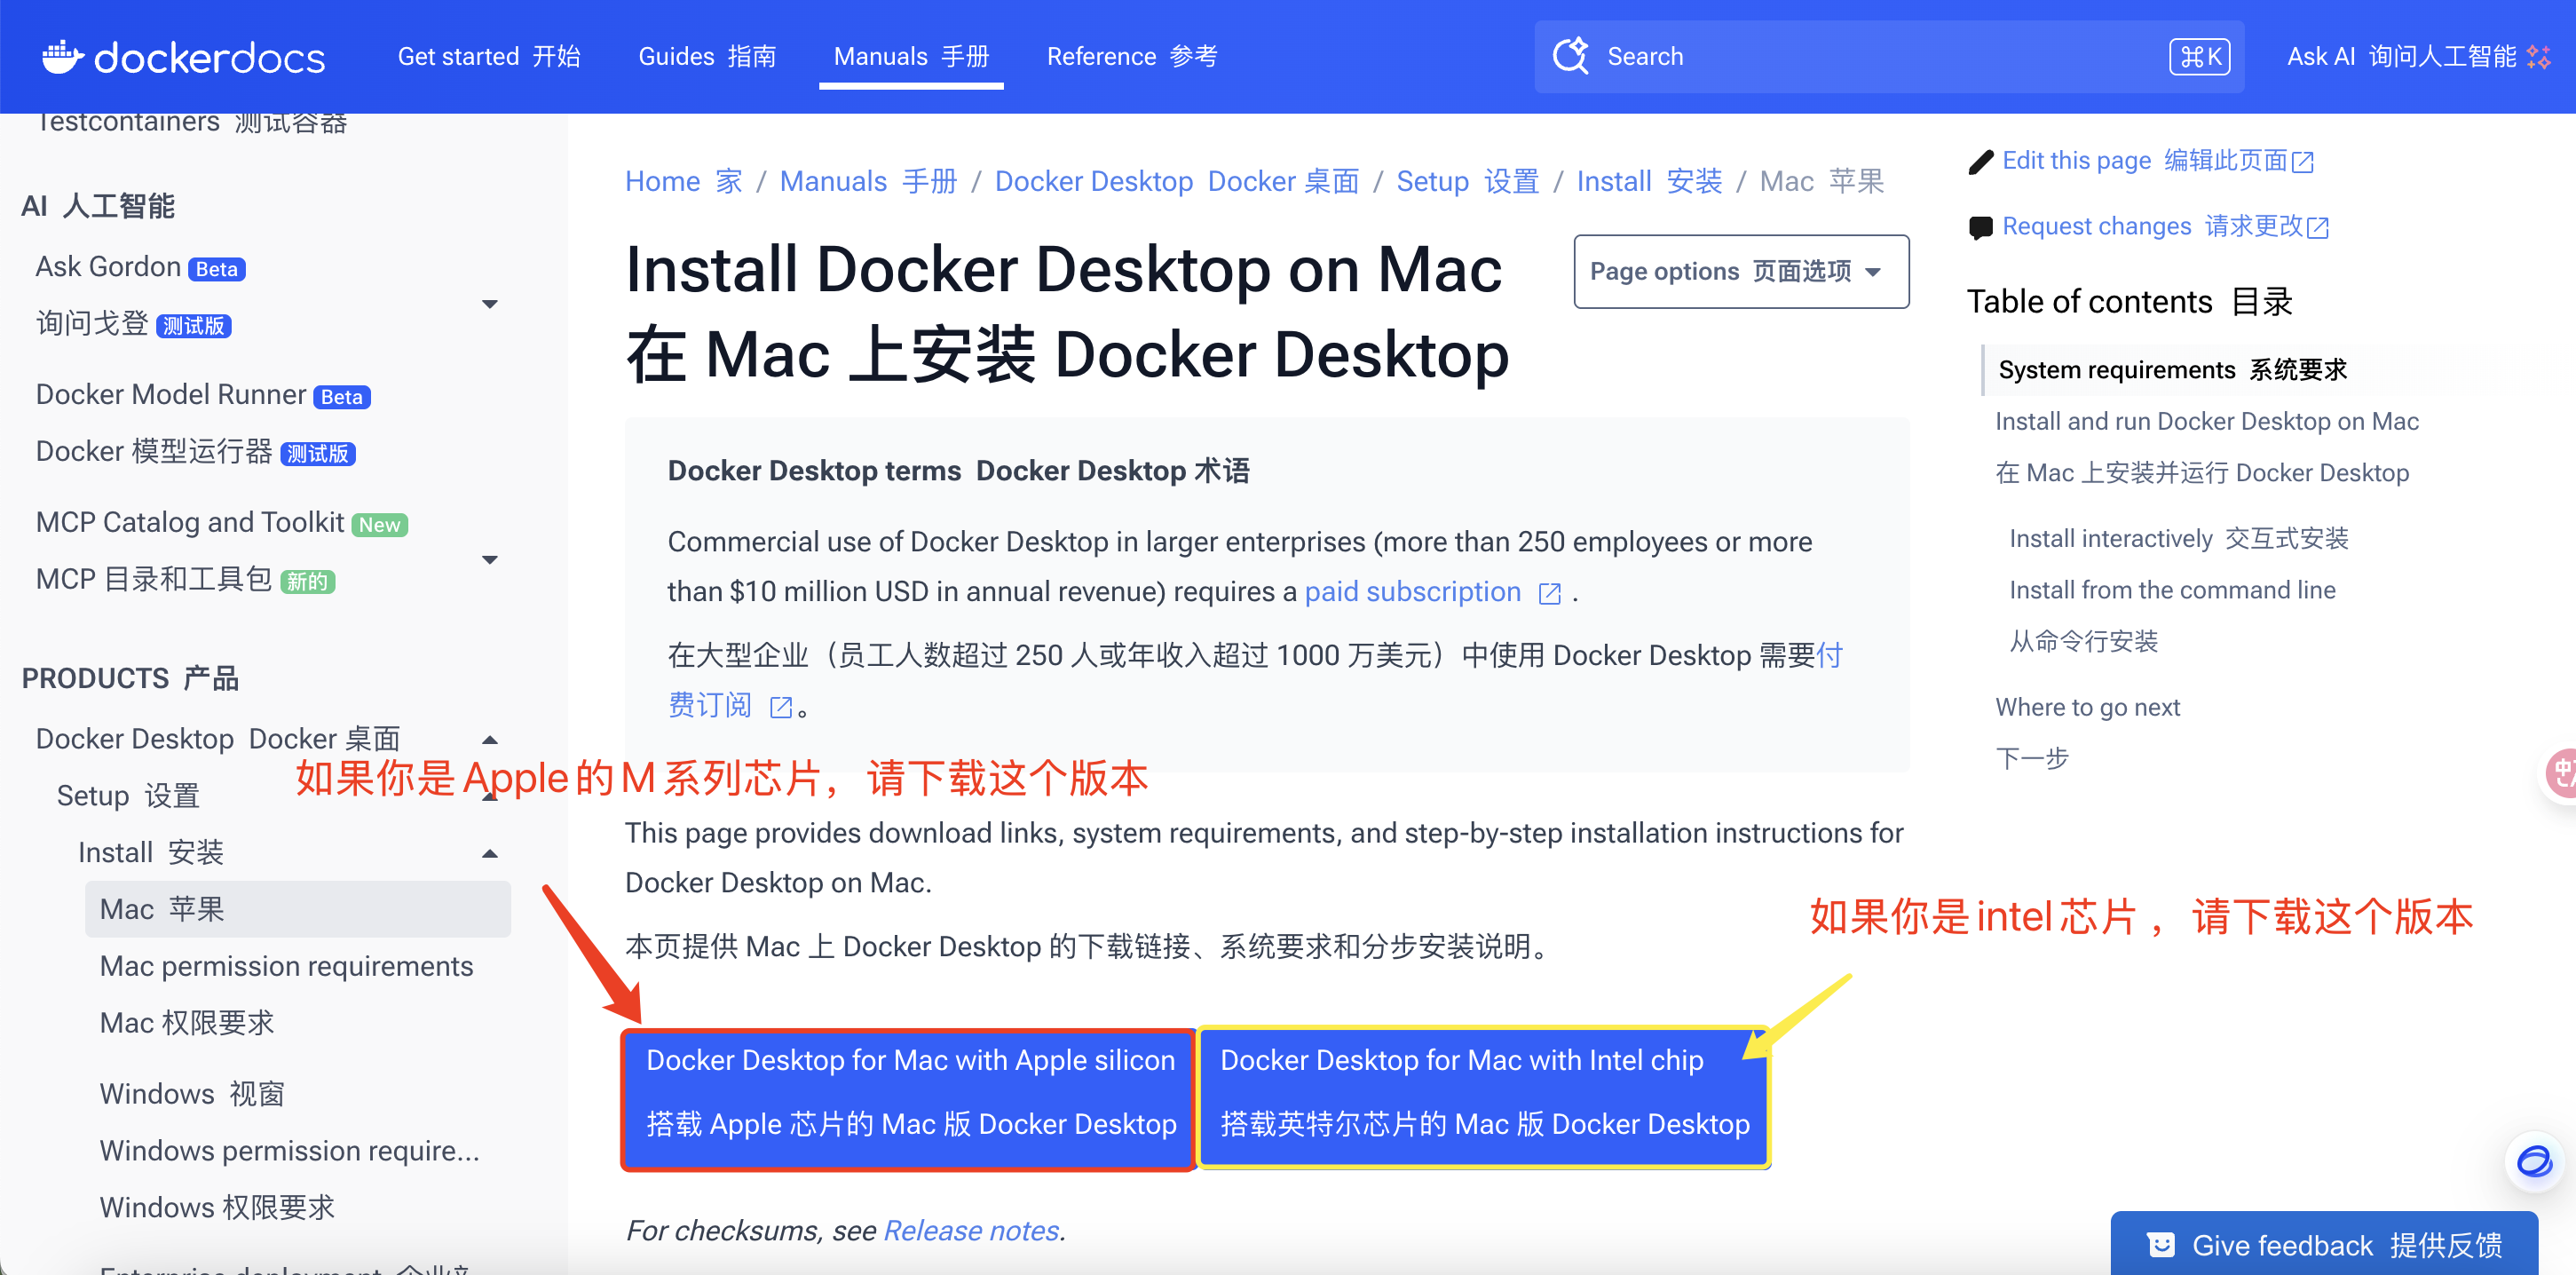The width and height of the screenshot is (2576, 1275).
Task: Expand the MCP Catalog and Toolkit section
Action: click(490, 560)
